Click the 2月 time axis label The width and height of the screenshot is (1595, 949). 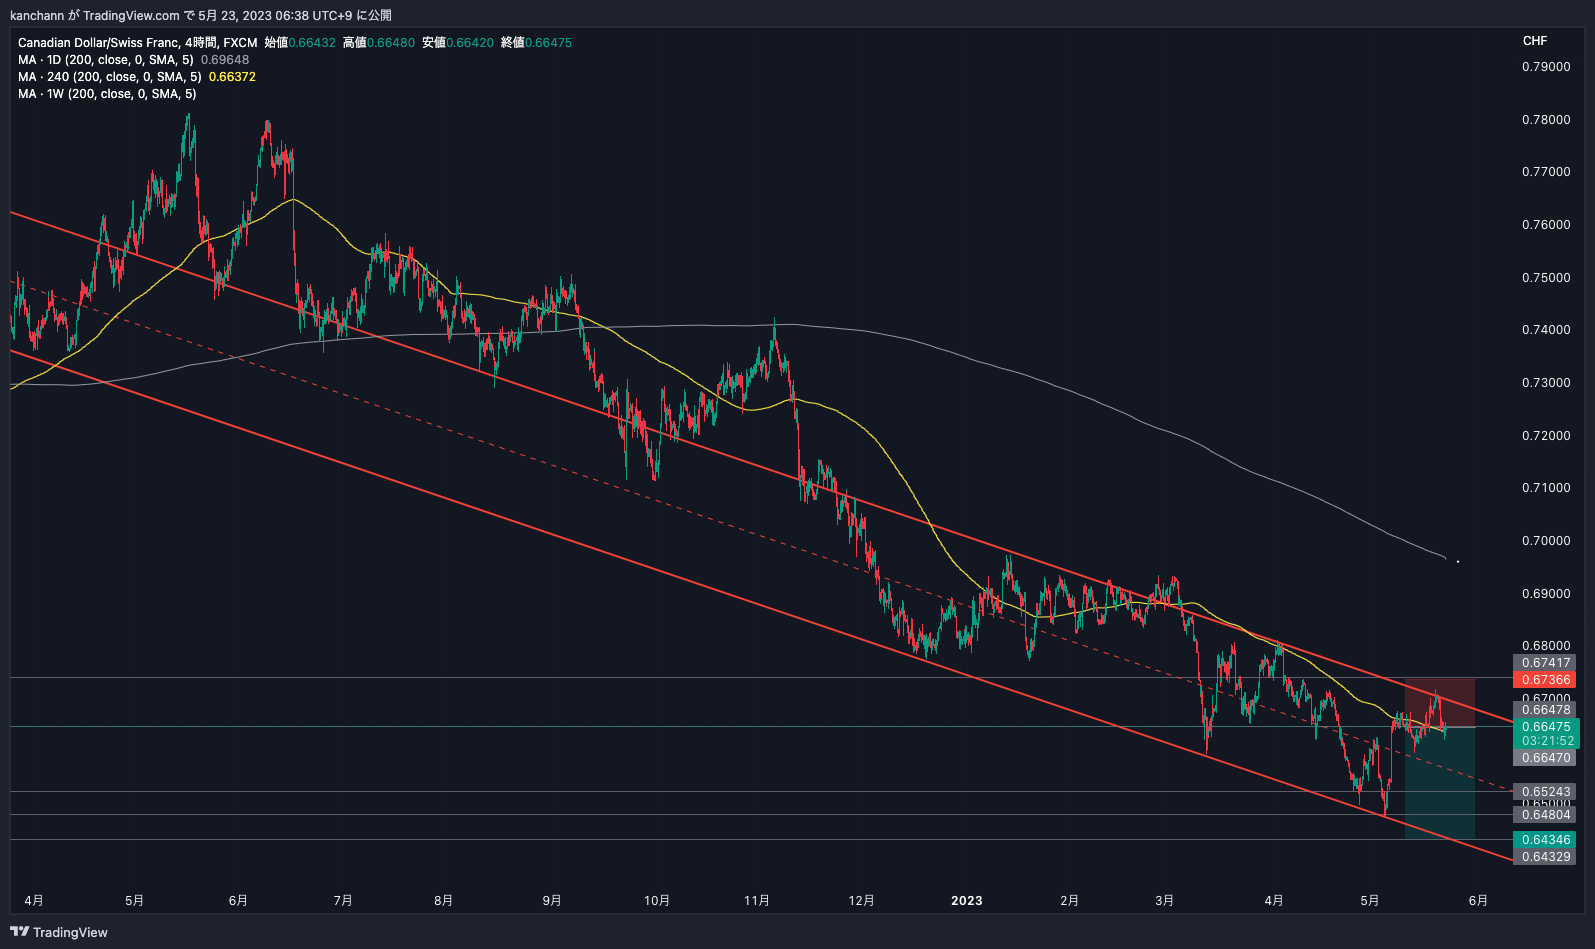tap(1070, 901)
